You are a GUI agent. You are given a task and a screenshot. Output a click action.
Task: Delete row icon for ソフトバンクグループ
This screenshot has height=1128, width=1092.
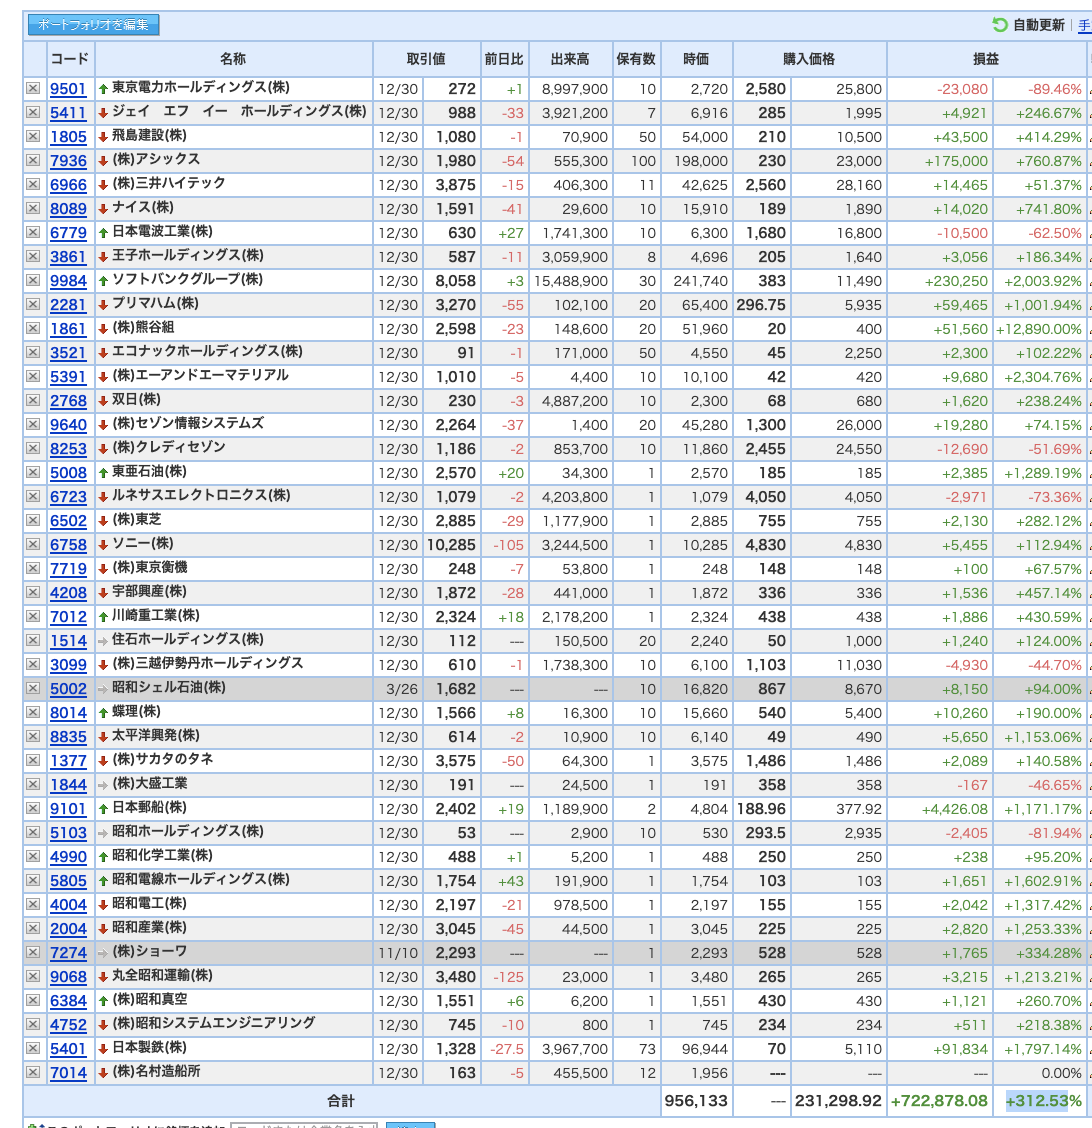(x=33, y=280)
